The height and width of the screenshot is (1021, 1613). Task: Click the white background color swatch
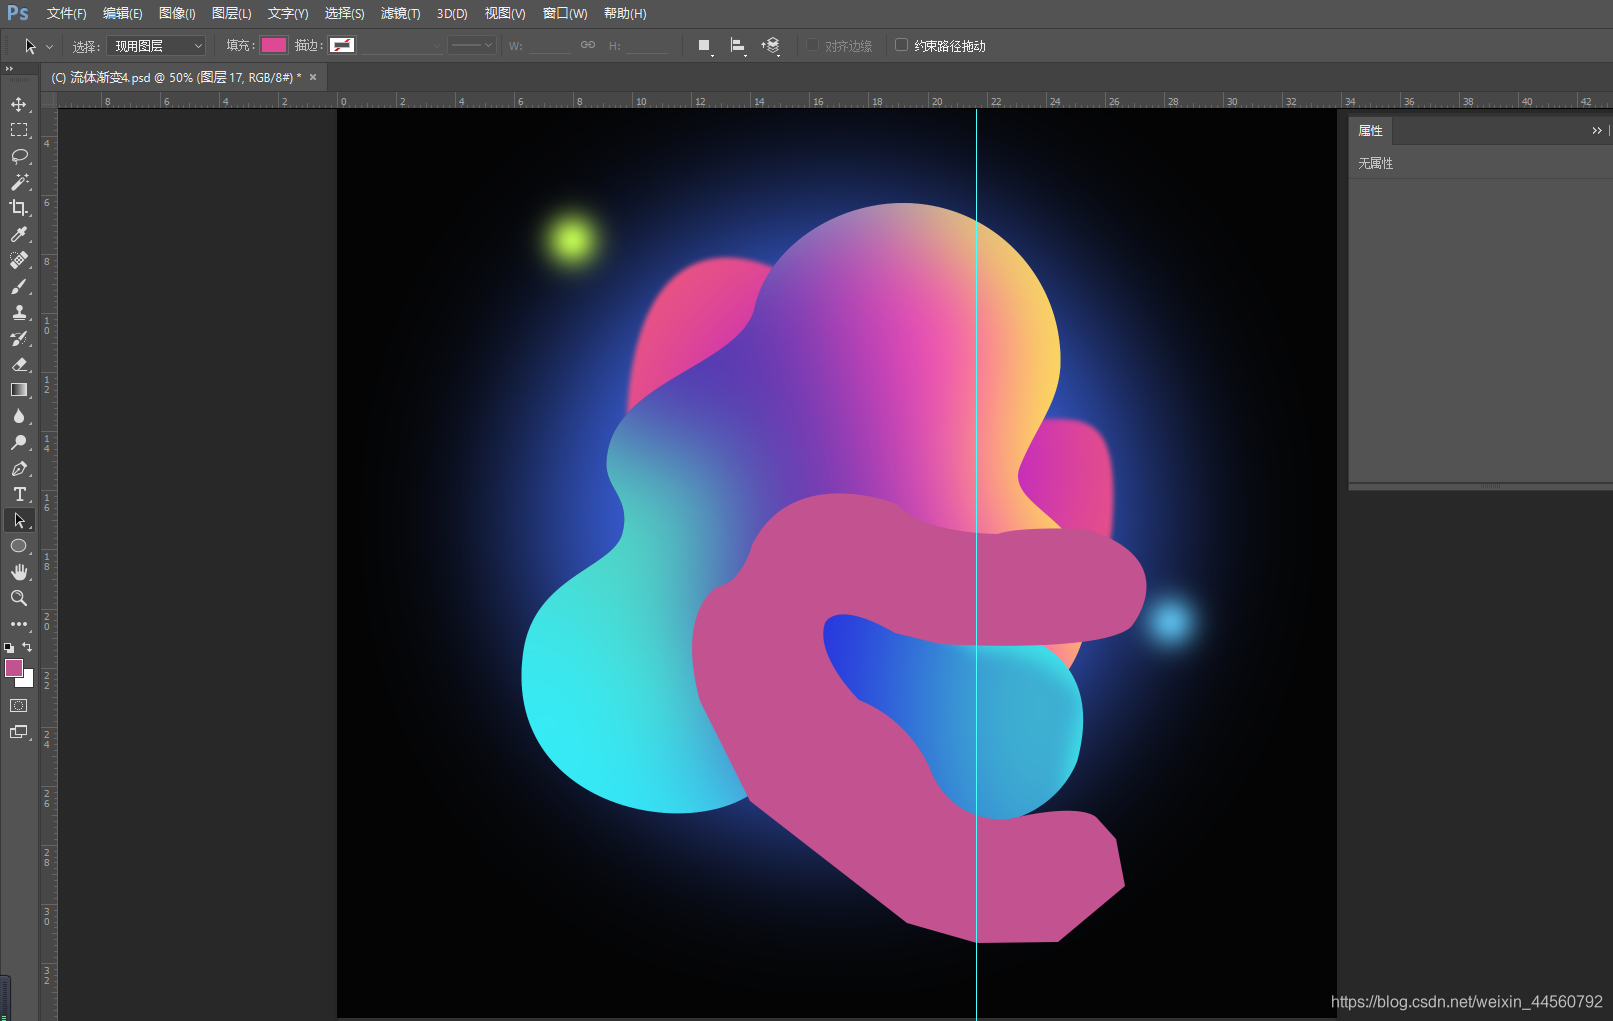tap(28, 681)
